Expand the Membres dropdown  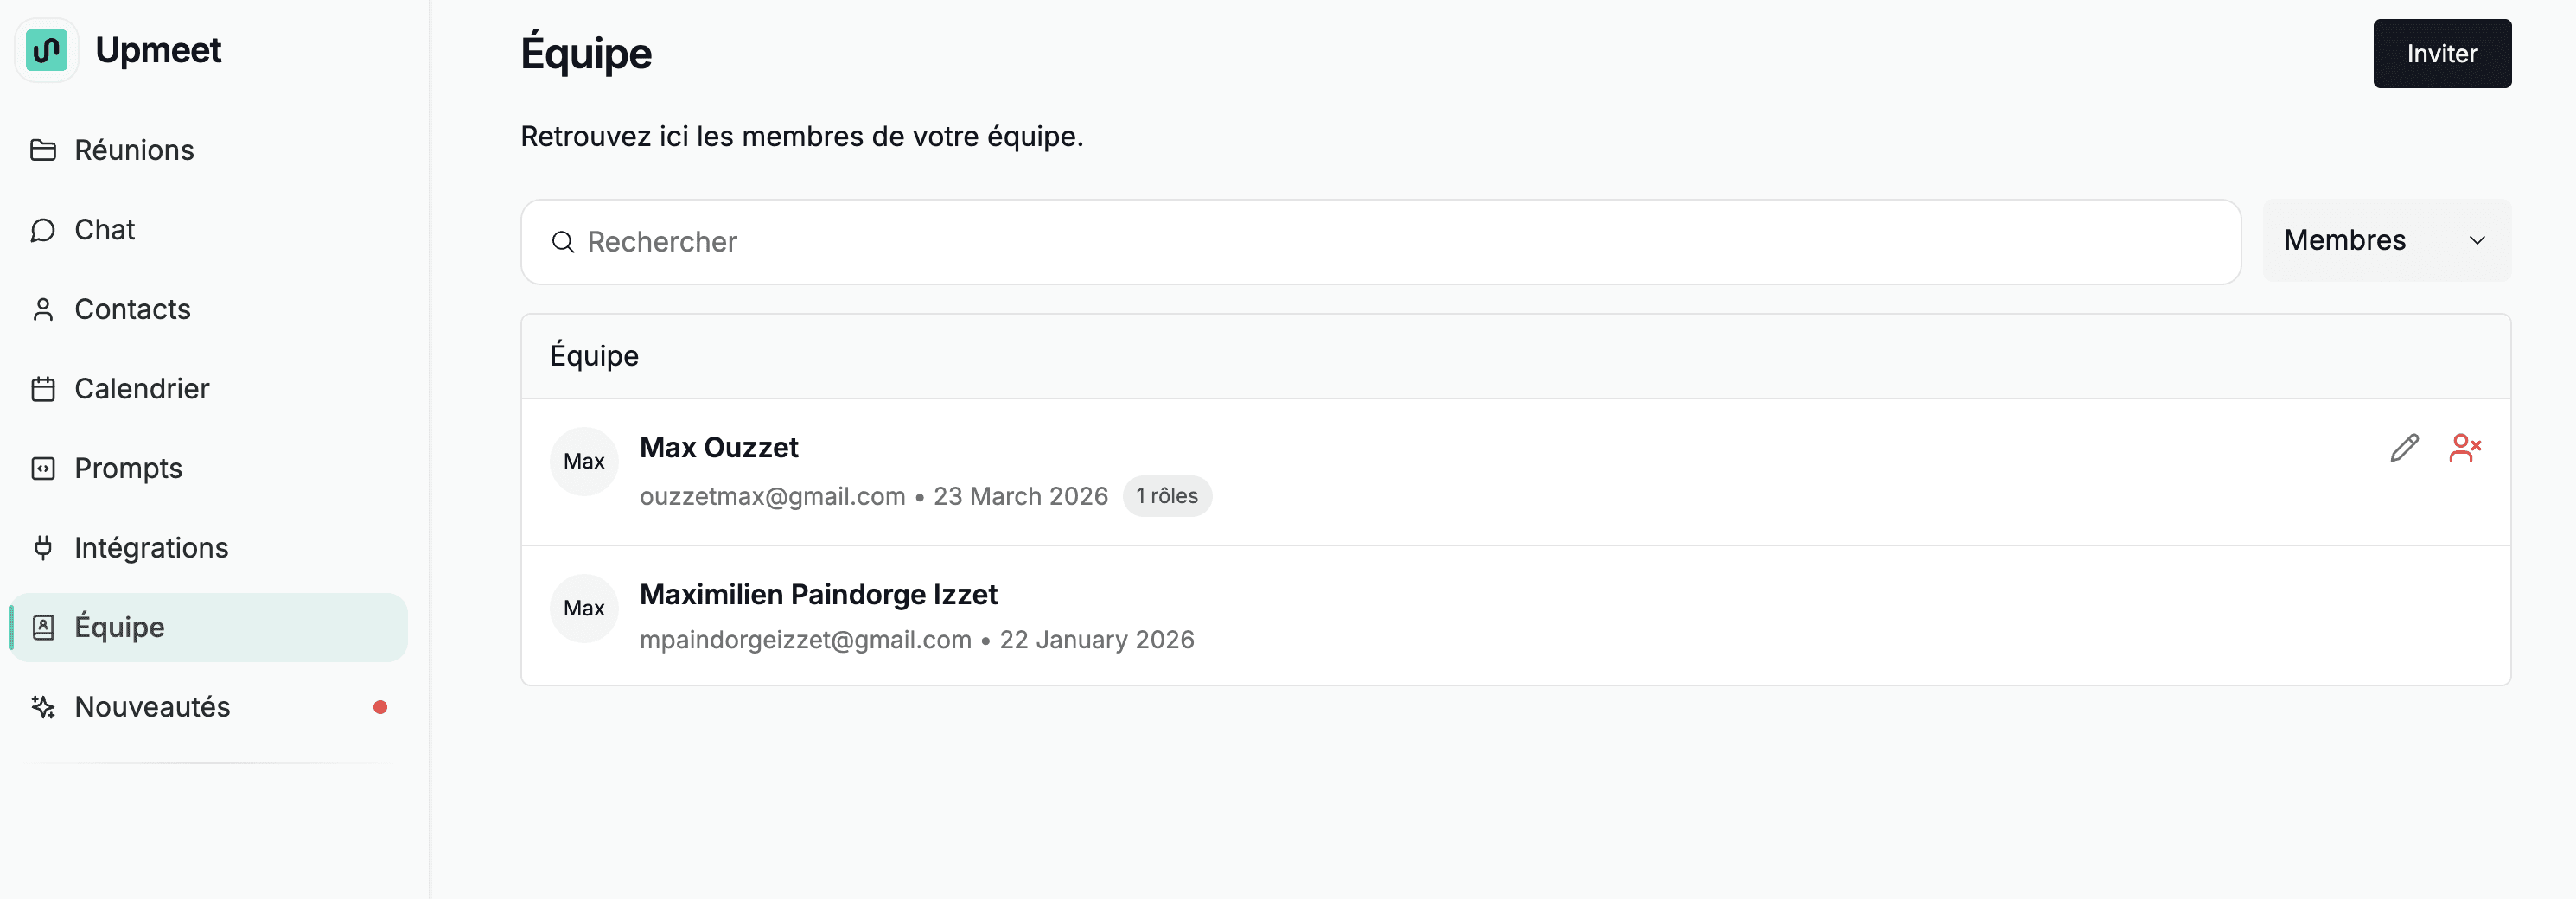pyautogui.click(x=2386, y=240)
